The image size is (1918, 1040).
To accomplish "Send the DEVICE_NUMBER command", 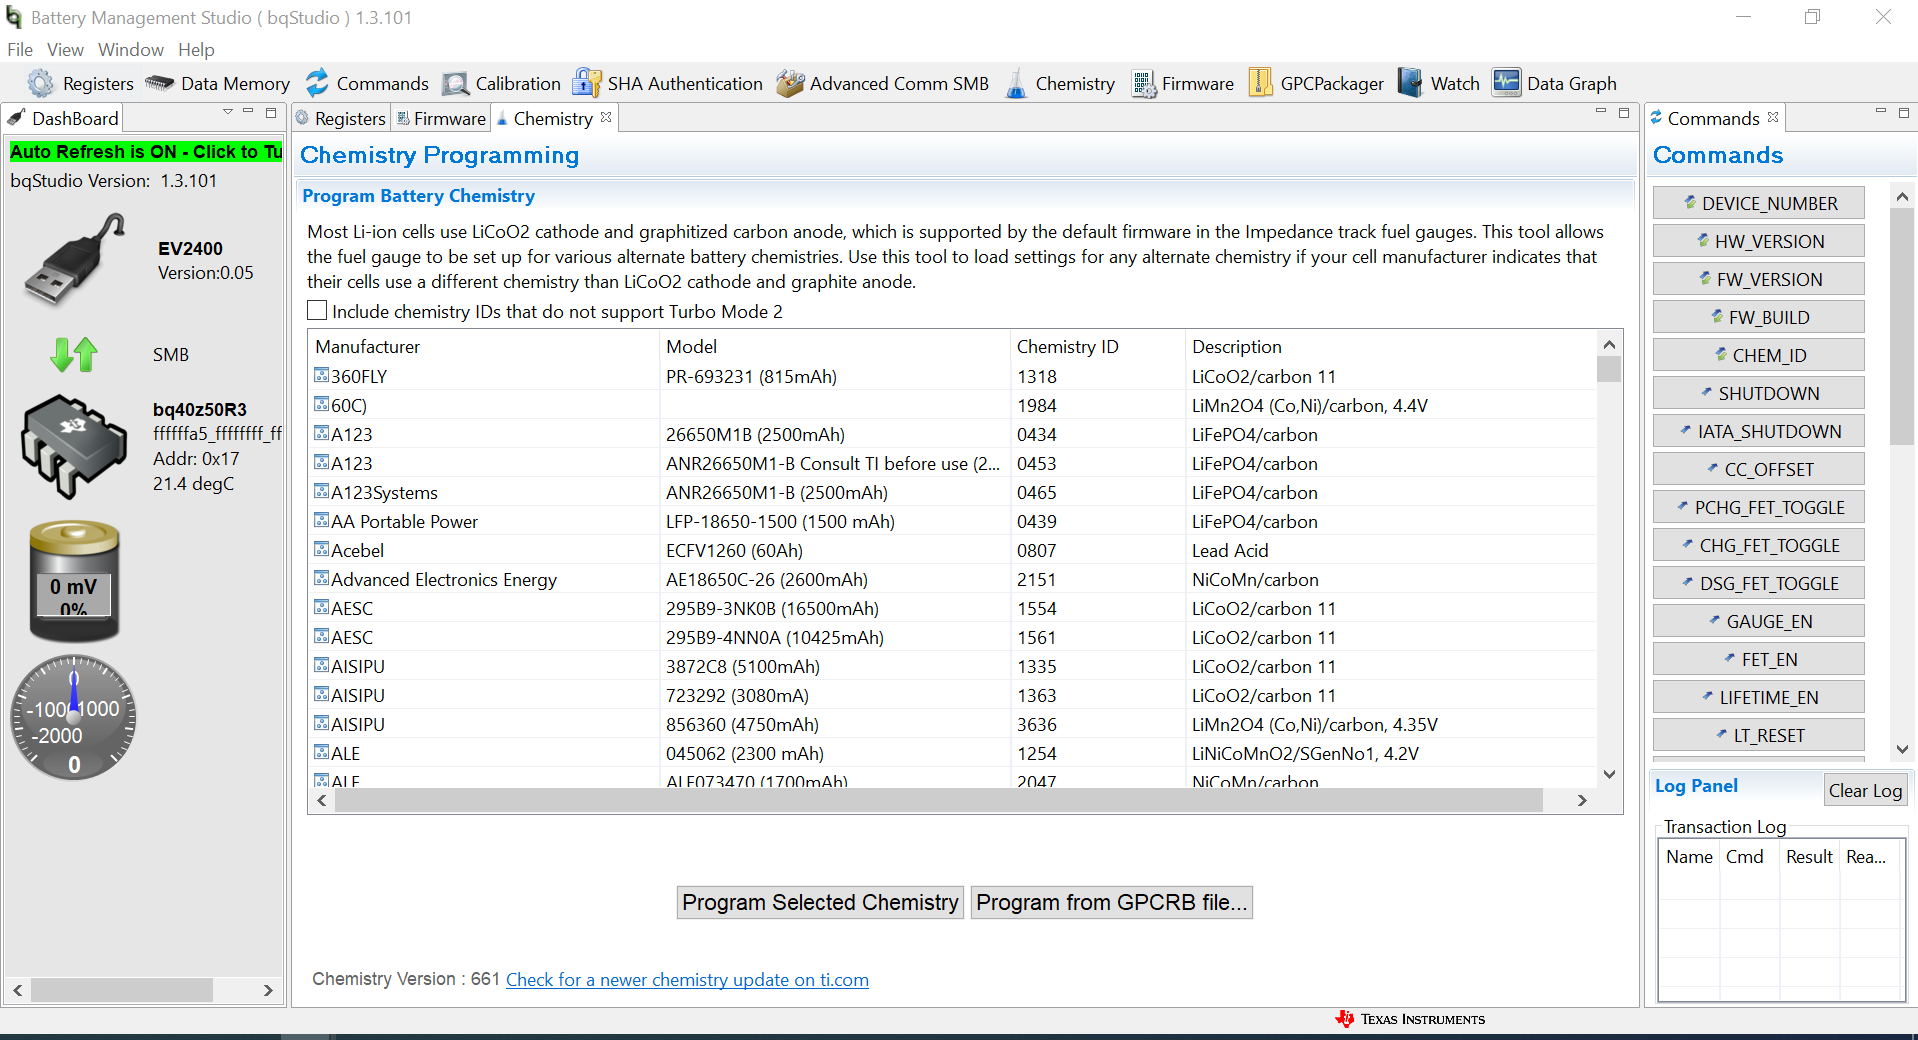I will coord(1759,203).
